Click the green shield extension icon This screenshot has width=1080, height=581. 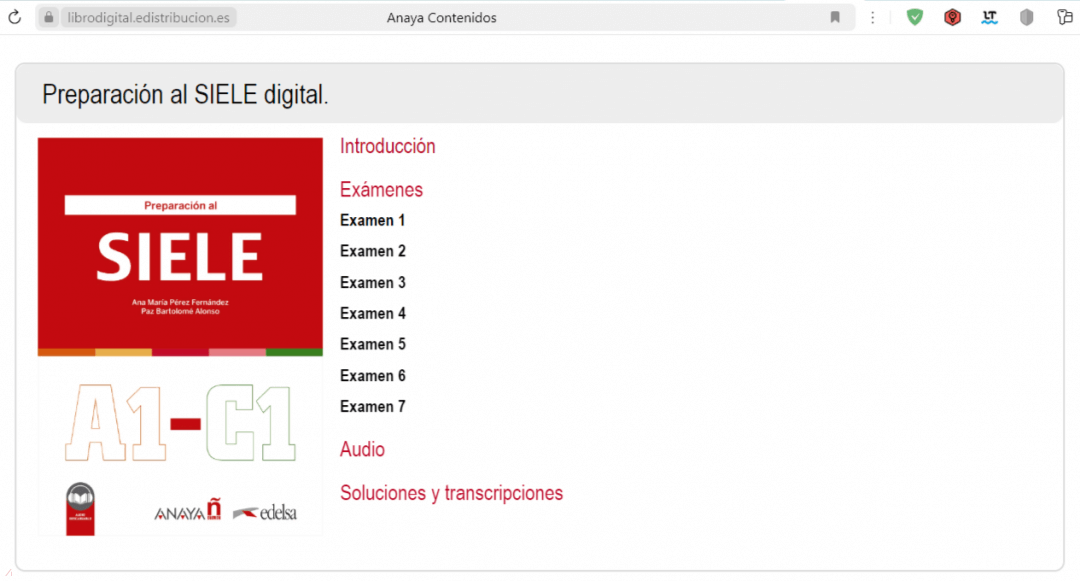tap(915, 17)
